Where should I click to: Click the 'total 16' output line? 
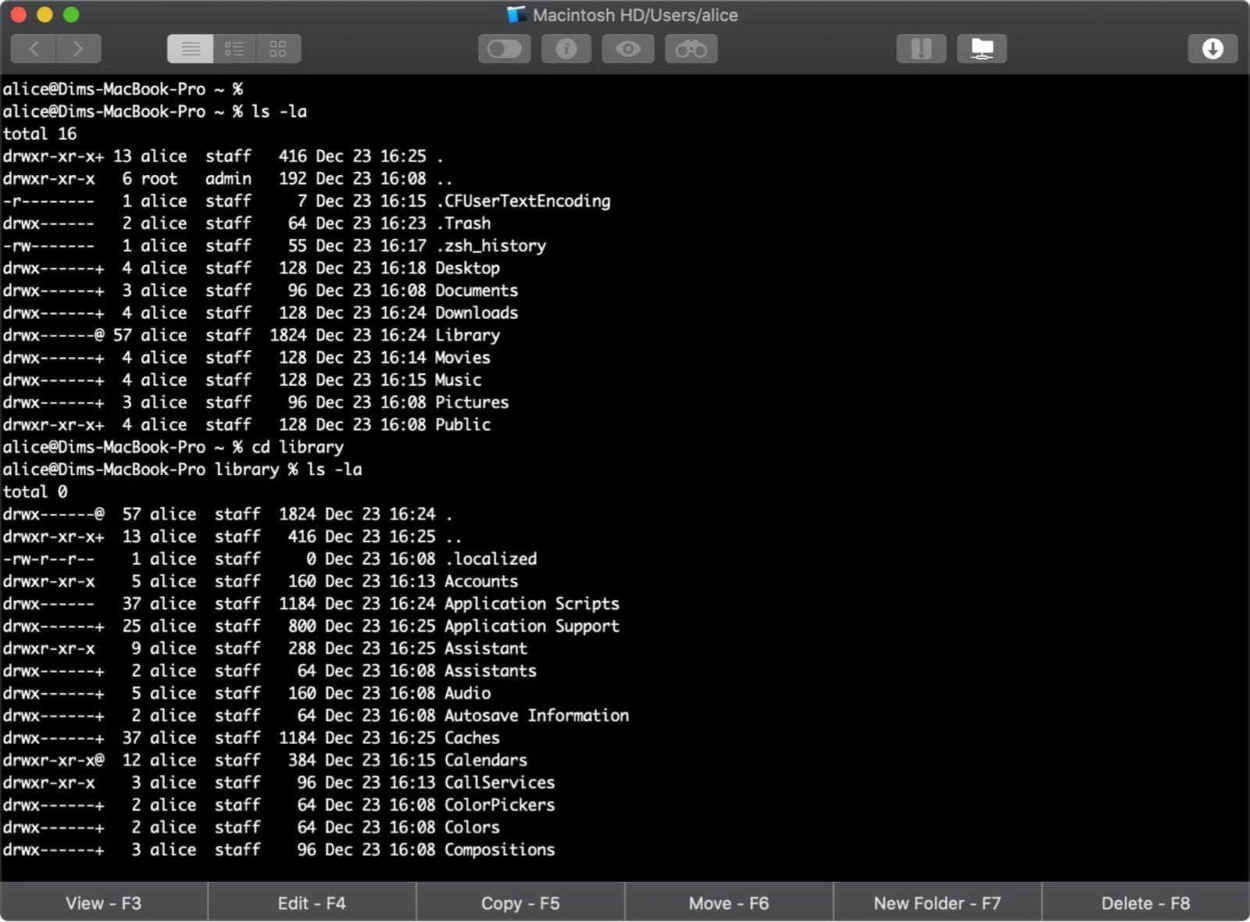pyautogui.click(x=40, y=134)
